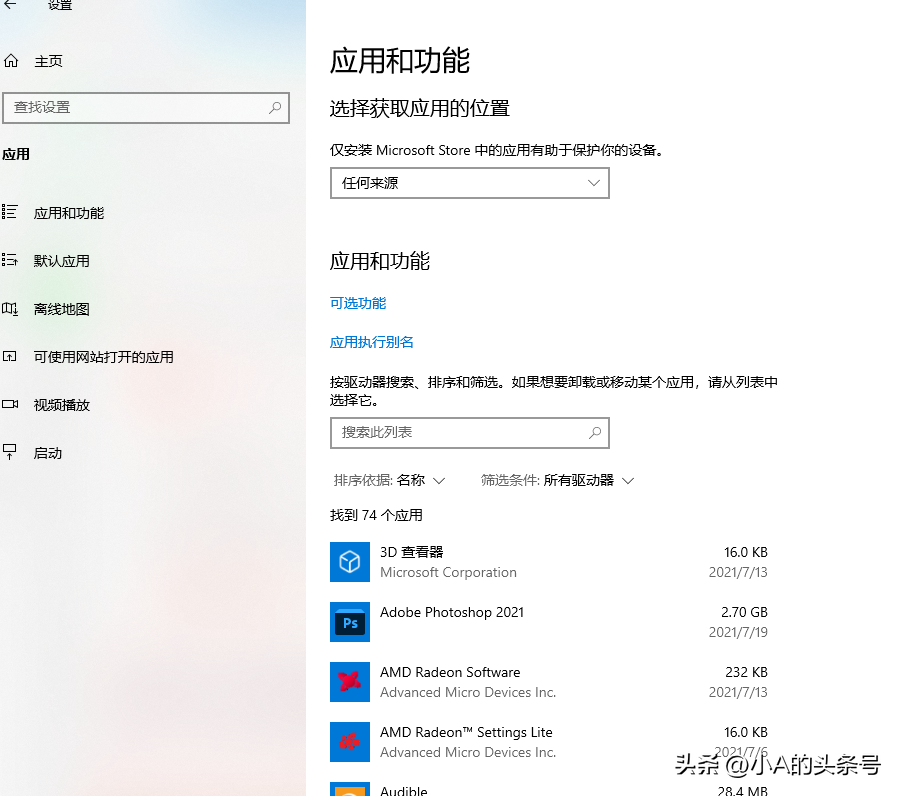Click the magnifier in 搜索此列表 box
The image size is (901, 796).
coord(595,432)
